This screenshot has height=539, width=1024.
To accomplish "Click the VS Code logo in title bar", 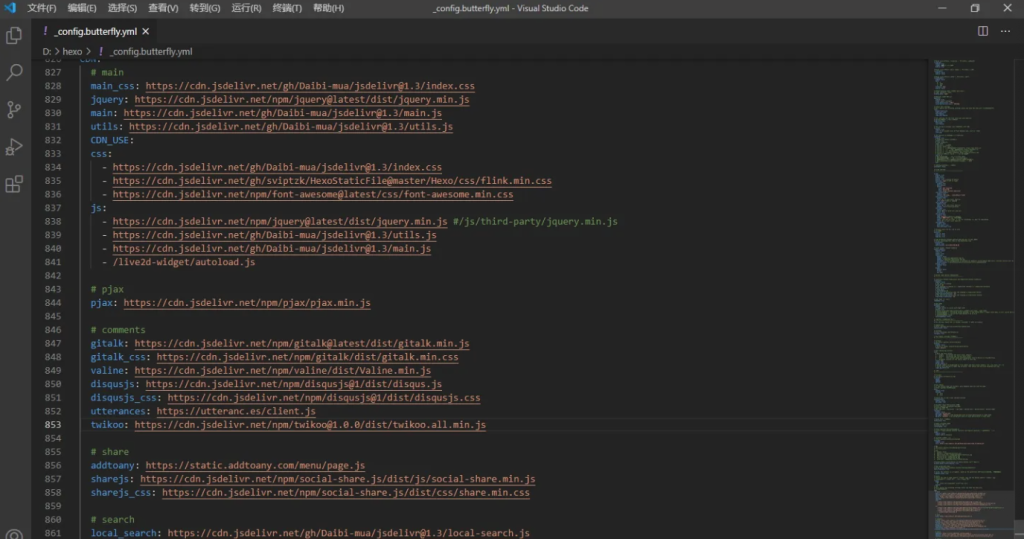I will coord(10,8).
